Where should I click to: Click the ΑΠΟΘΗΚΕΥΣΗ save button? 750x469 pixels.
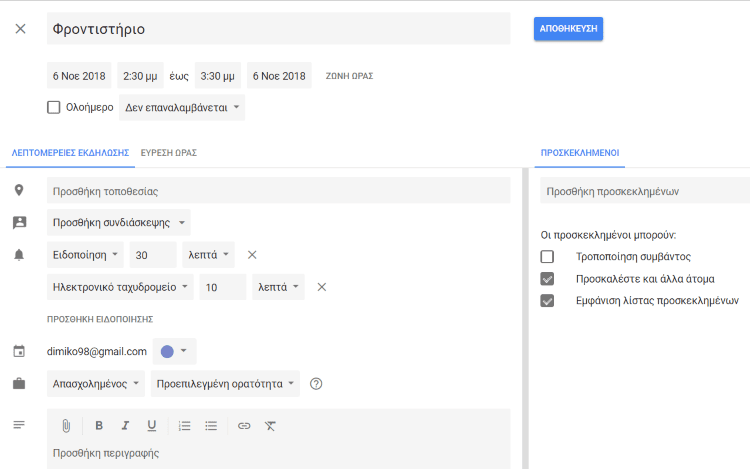(x=568, y=29)
